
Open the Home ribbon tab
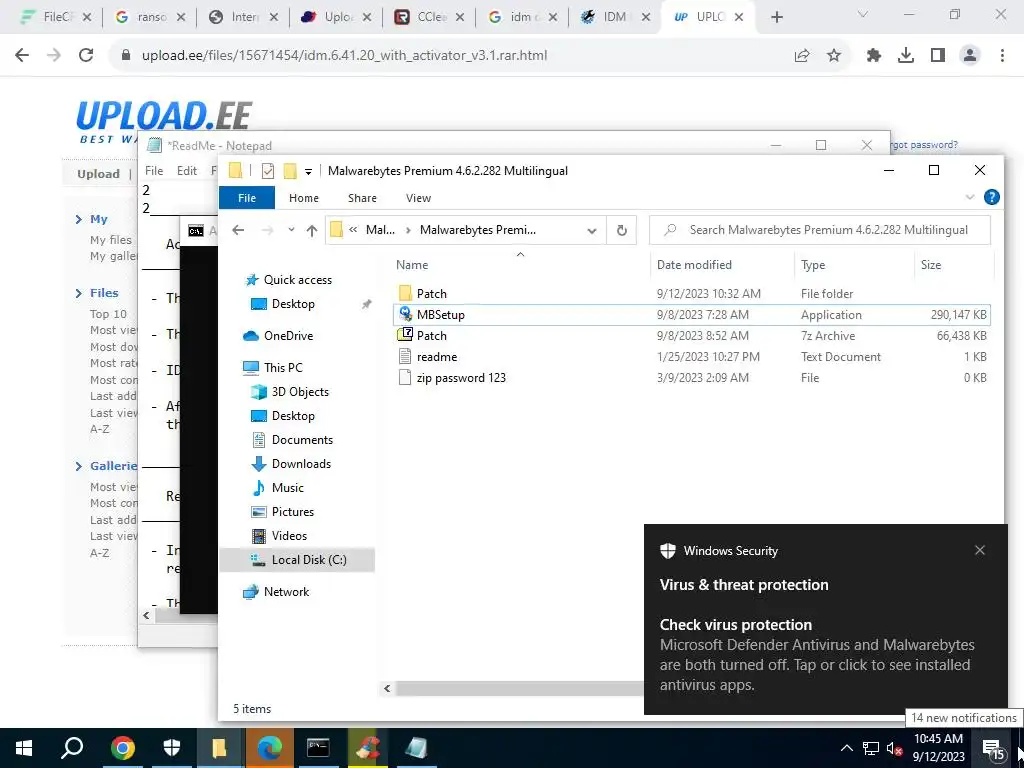[304, 198]
